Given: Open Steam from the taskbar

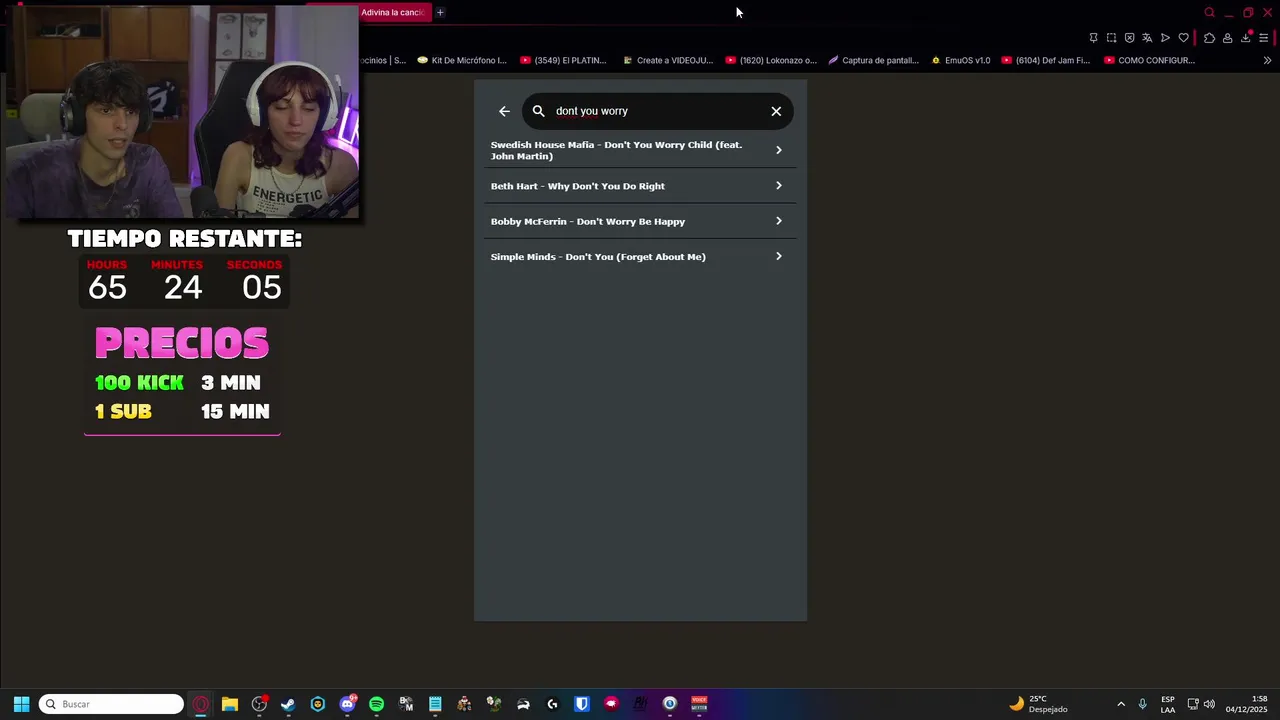Looking at the screenshot, I should coord(288,704).
